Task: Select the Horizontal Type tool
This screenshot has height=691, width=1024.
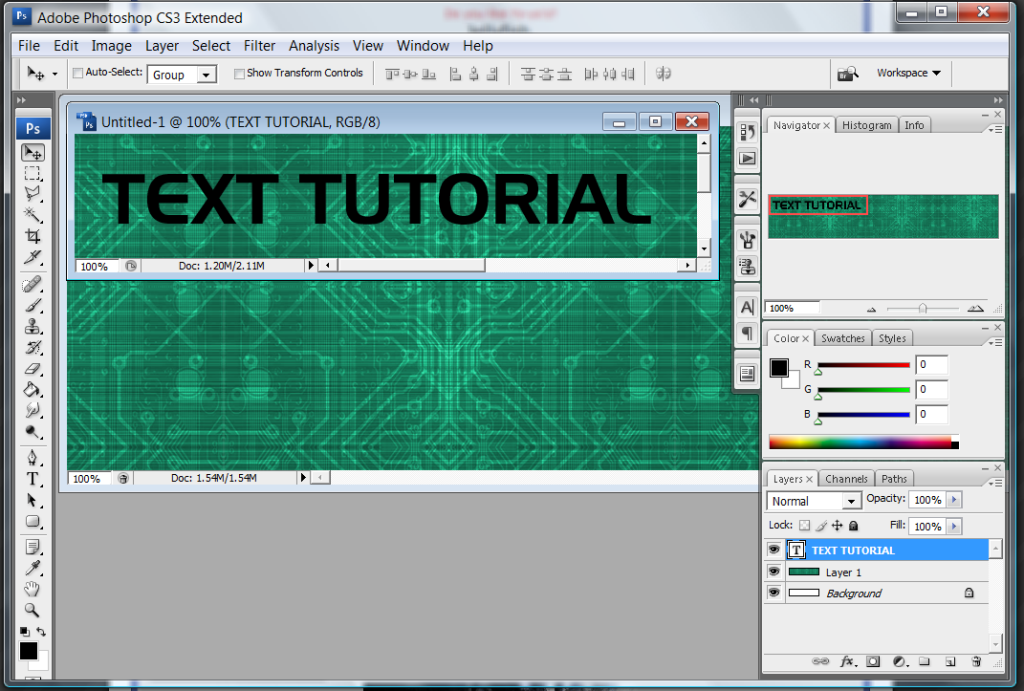Action: pyautogui.click(x=33, y=479)
